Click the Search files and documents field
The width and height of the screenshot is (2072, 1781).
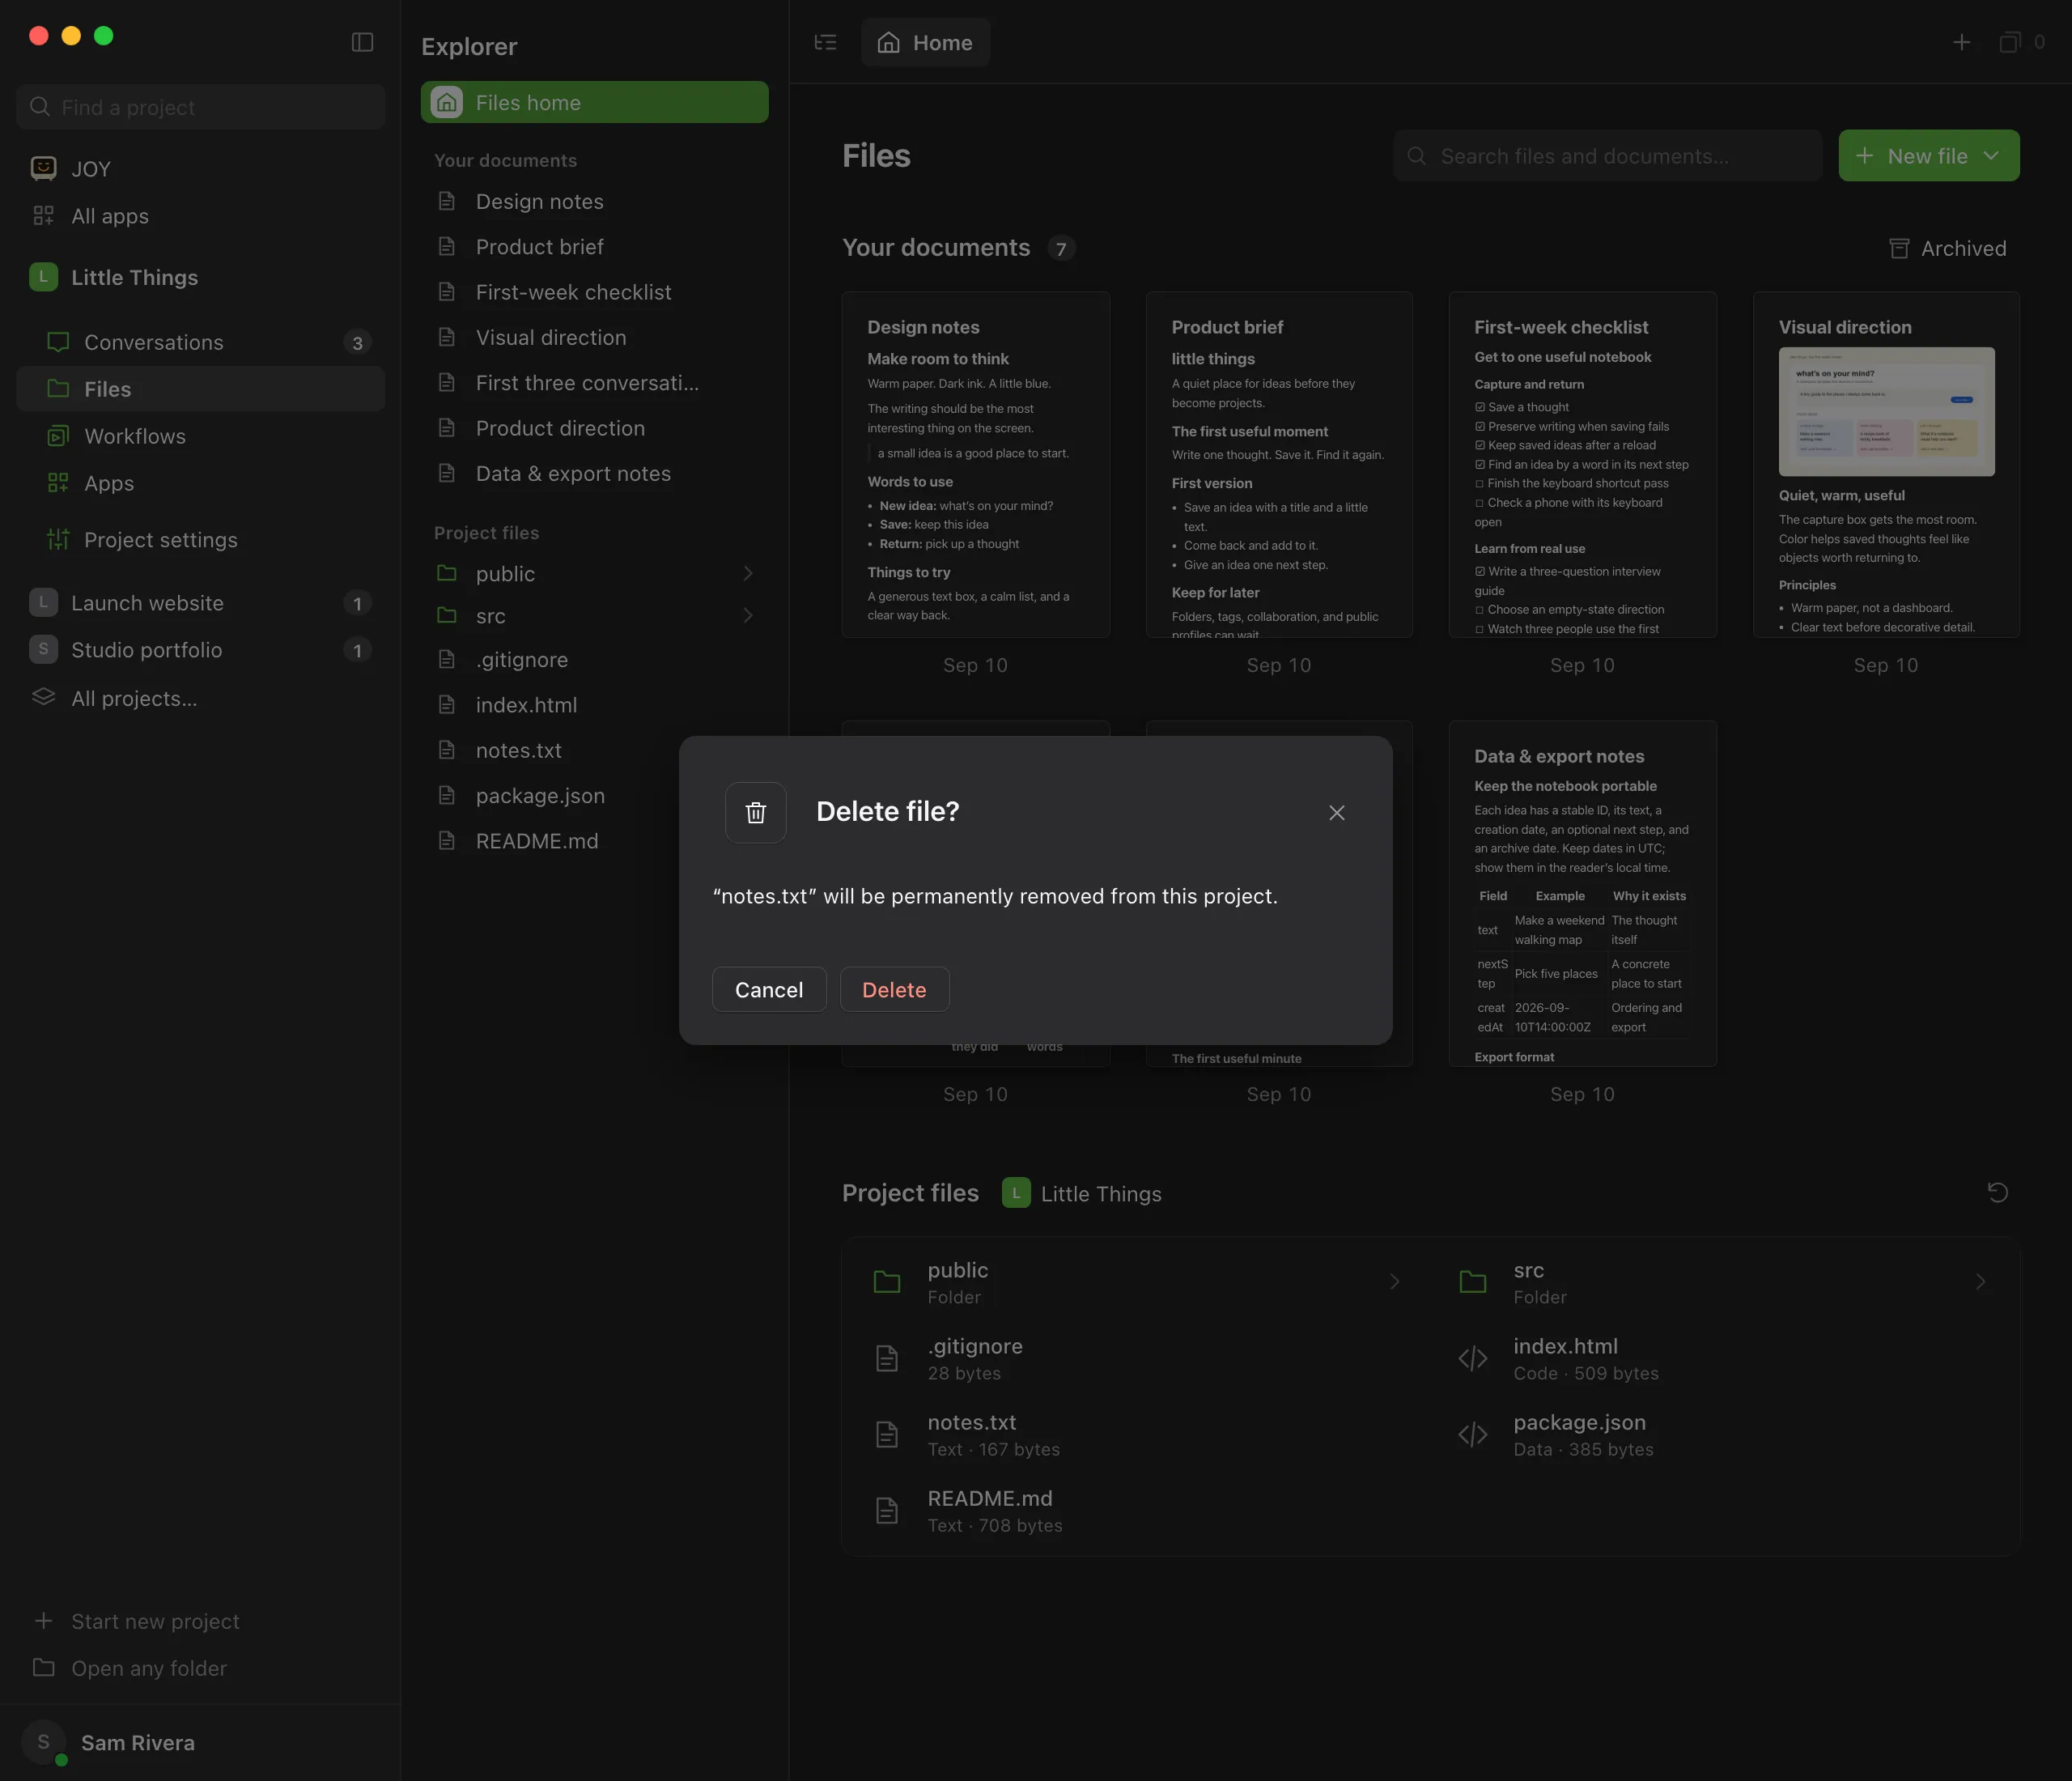(1607, 156)
